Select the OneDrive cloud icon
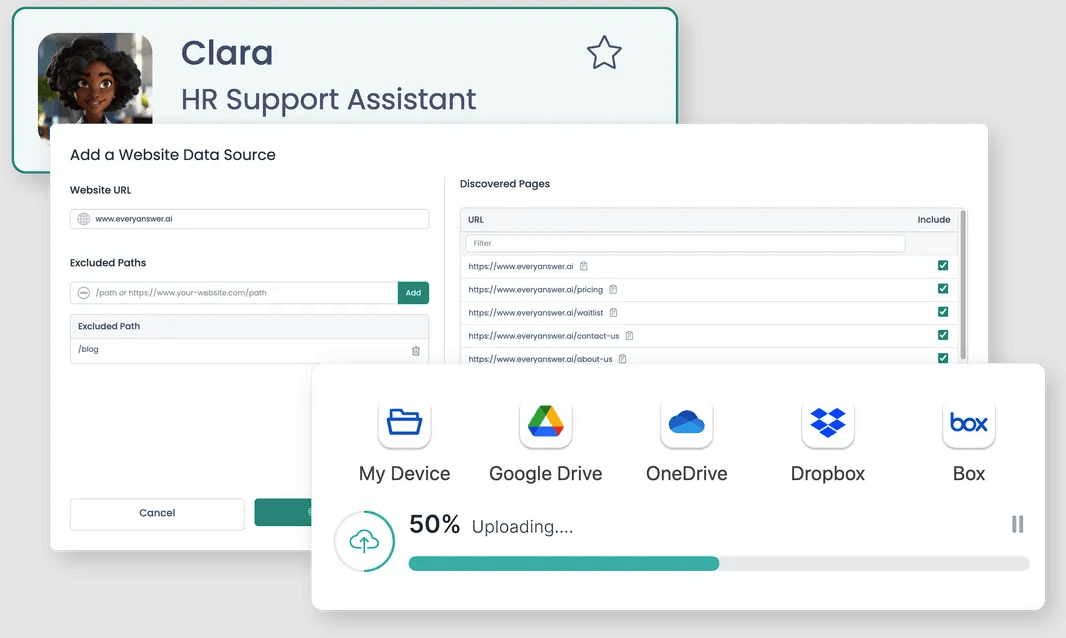This screenshot has height=638, width=1066. point(686,422)
